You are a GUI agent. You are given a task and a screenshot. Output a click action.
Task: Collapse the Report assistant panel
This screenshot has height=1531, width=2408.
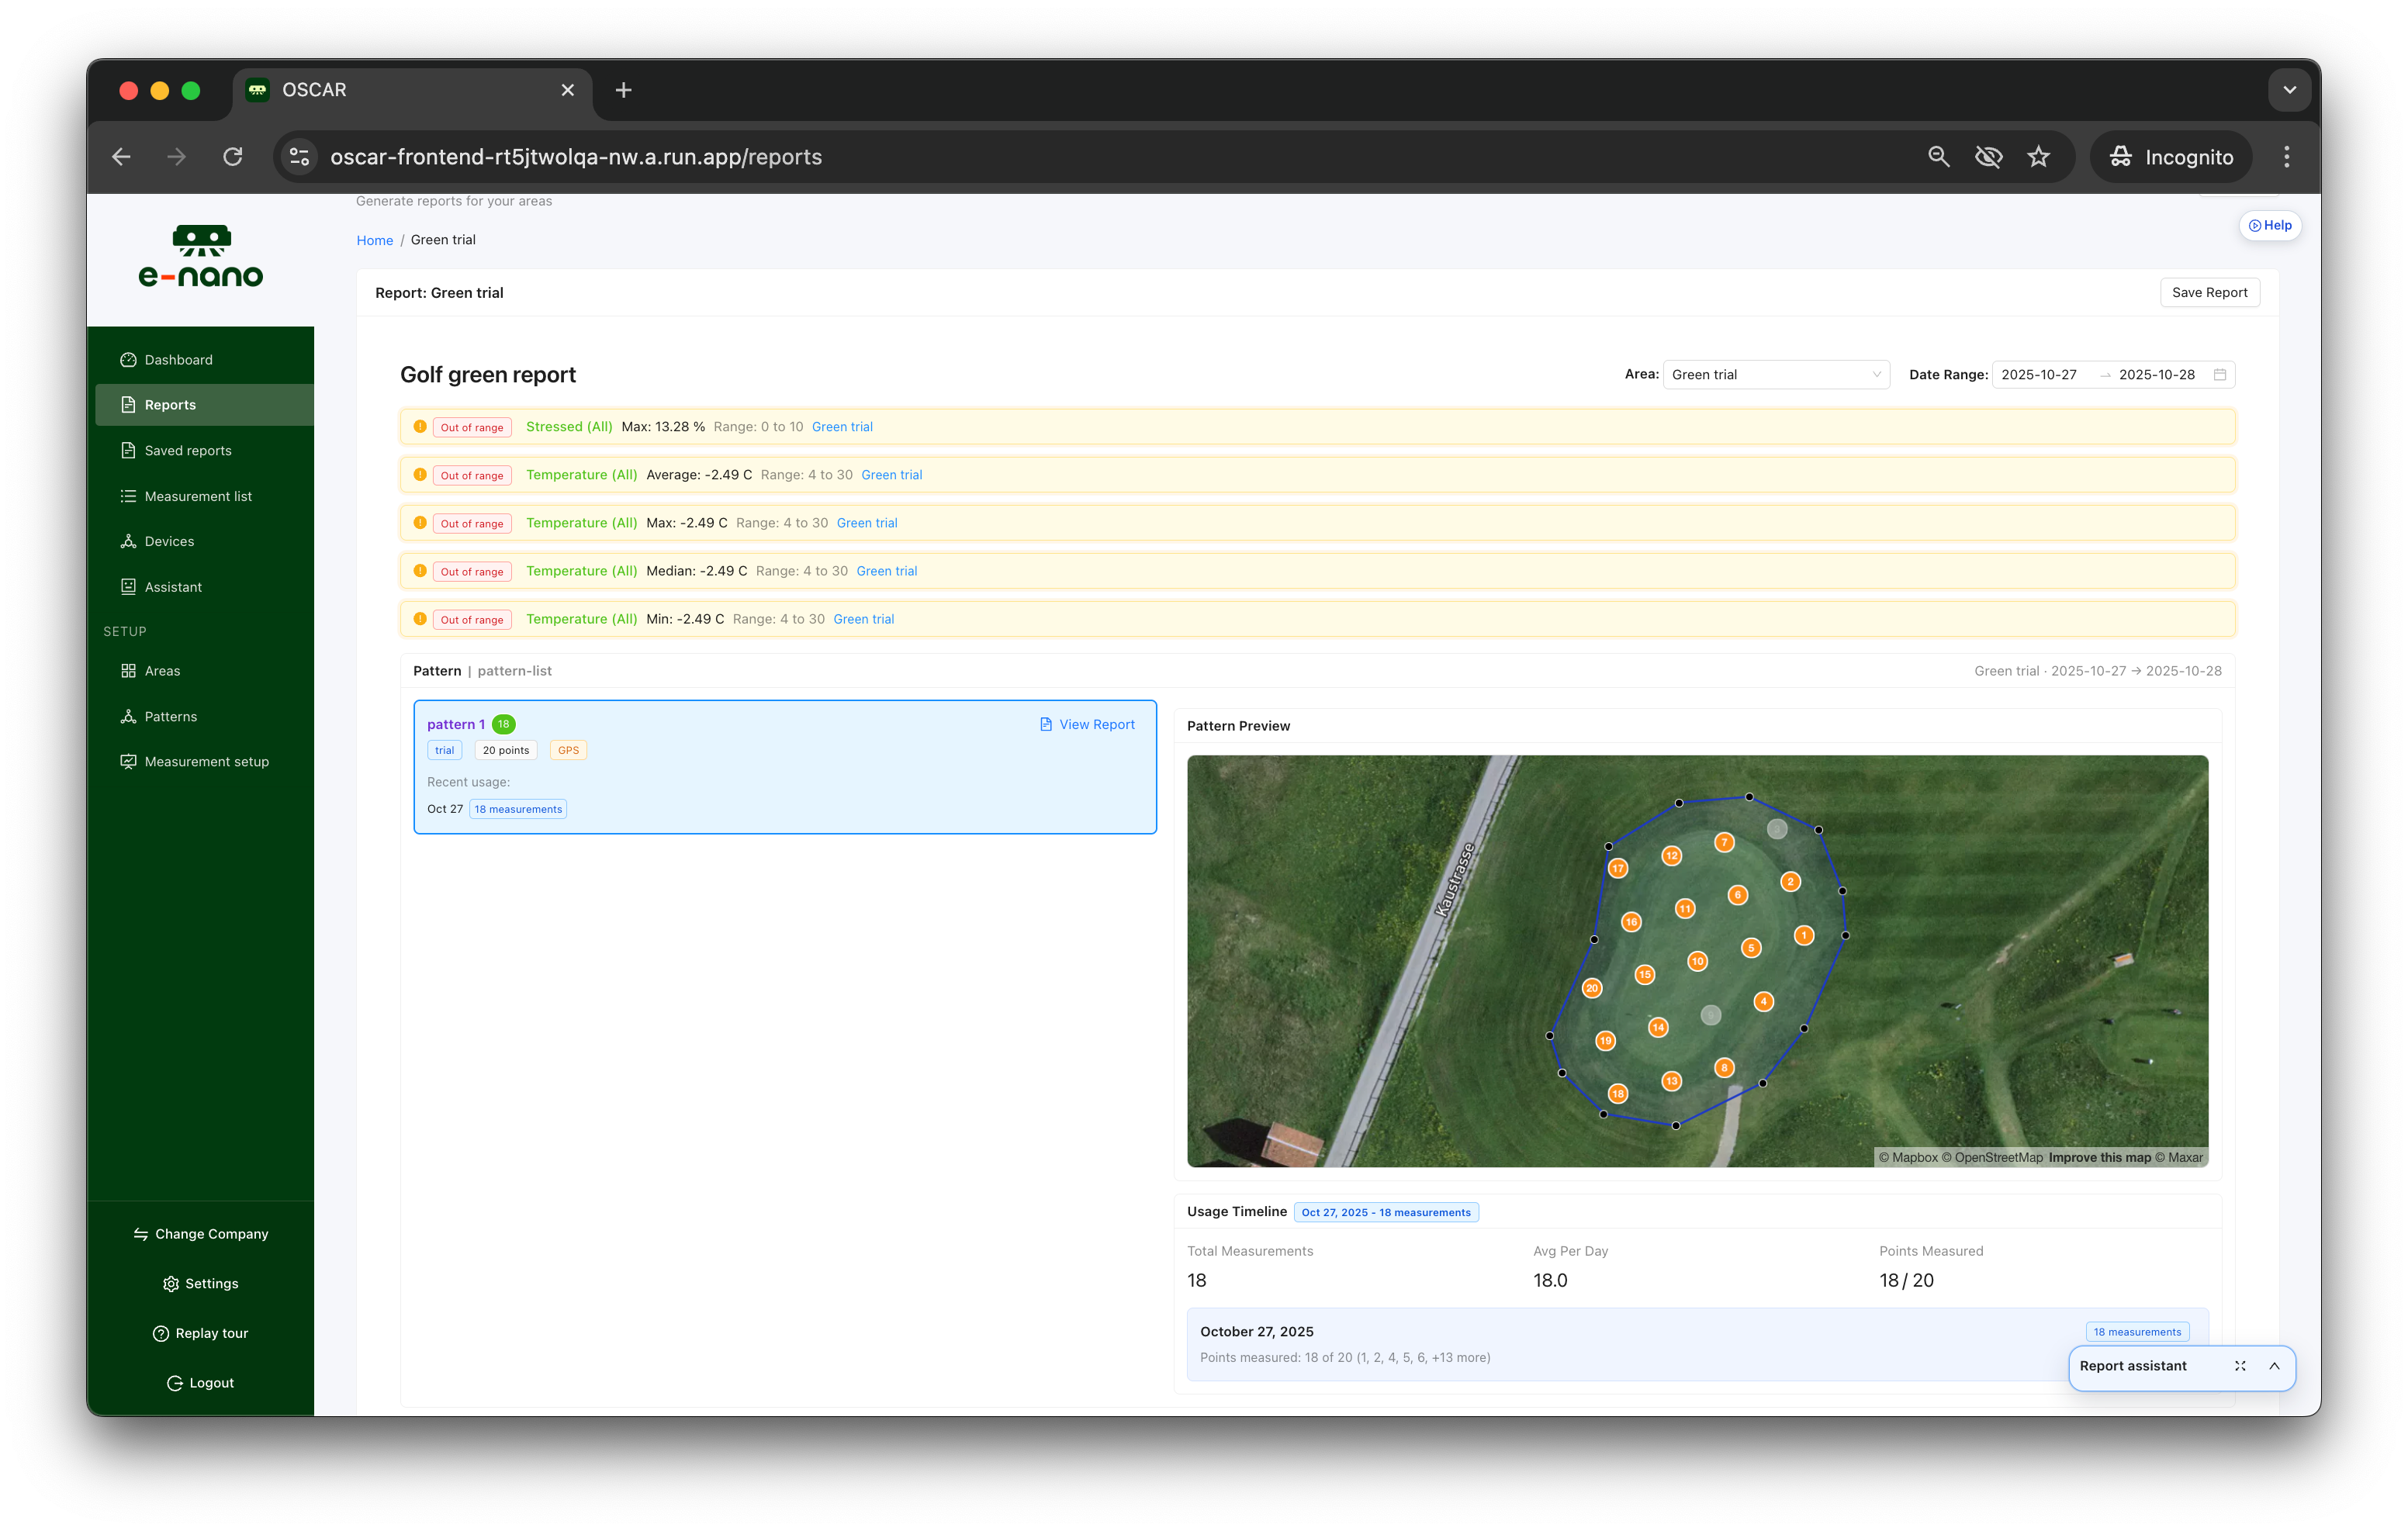coord(2276,1367)
